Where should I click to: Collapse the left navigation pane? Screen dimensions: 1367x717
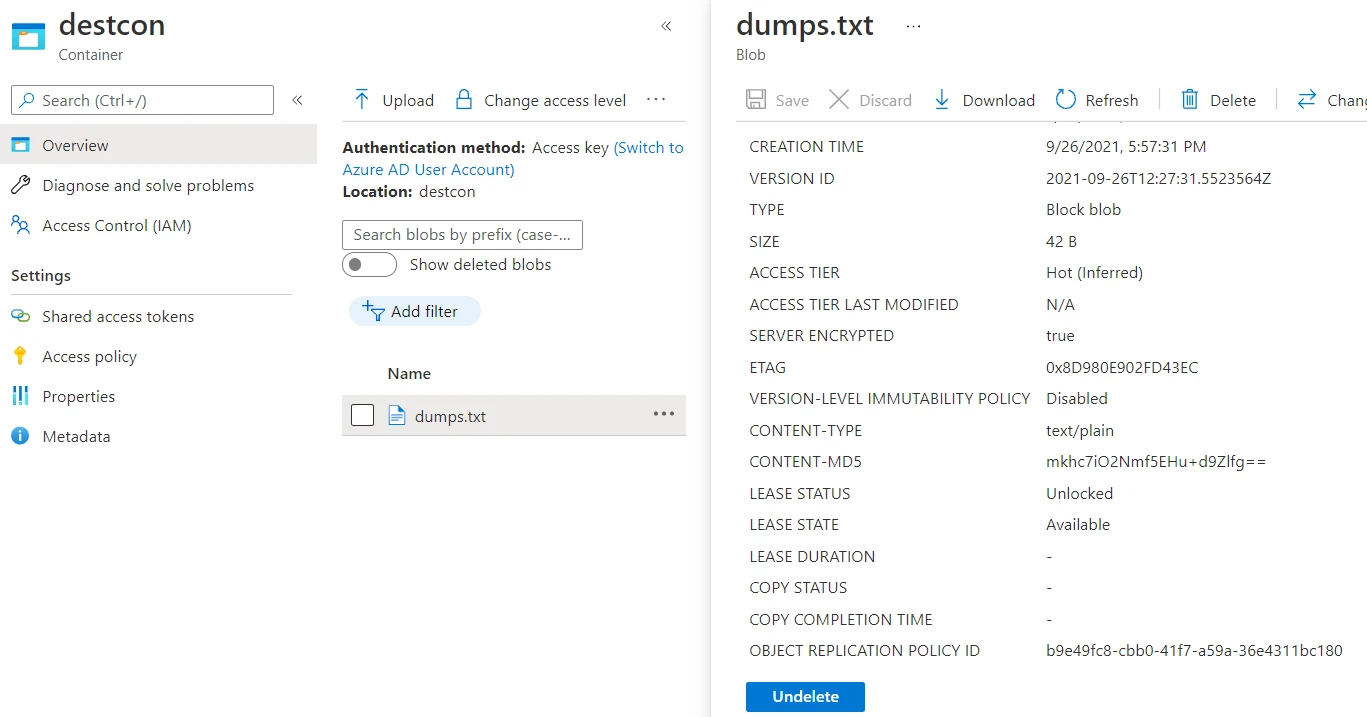[297, 100]
